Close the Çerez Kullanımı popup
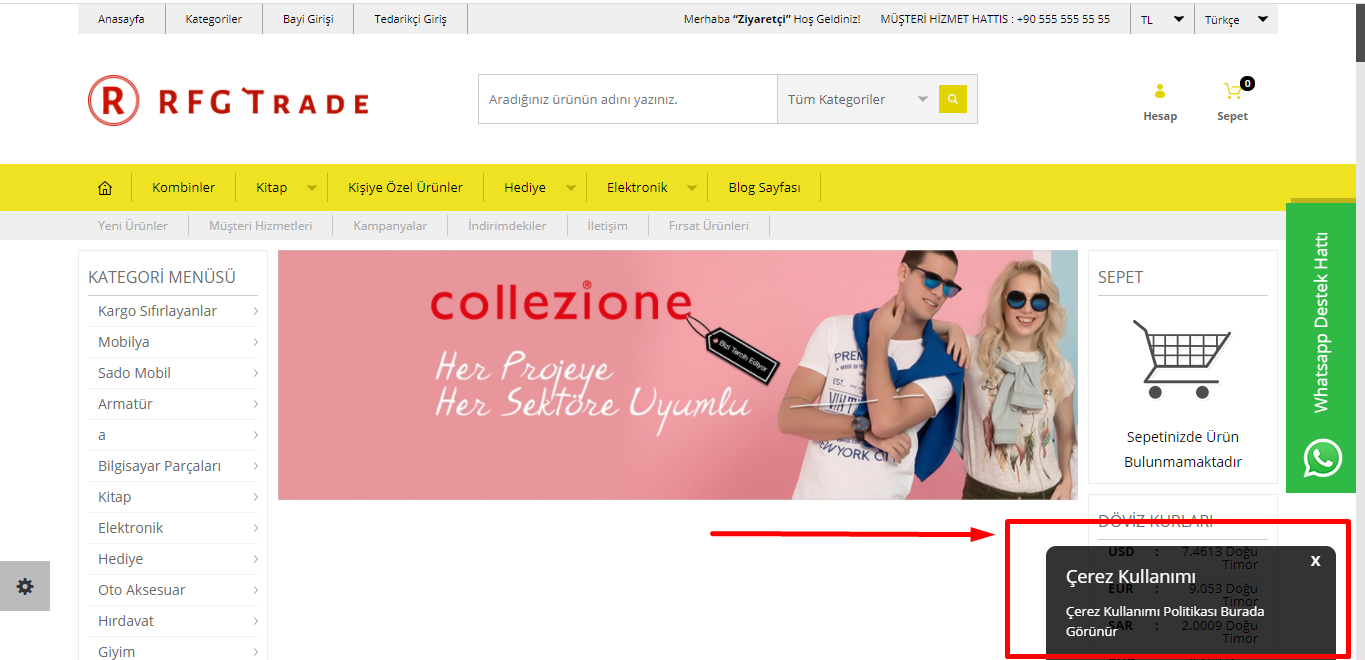Image resolution: width=1365 pixels, height=660 pixels. click(x=1315, y=561)
